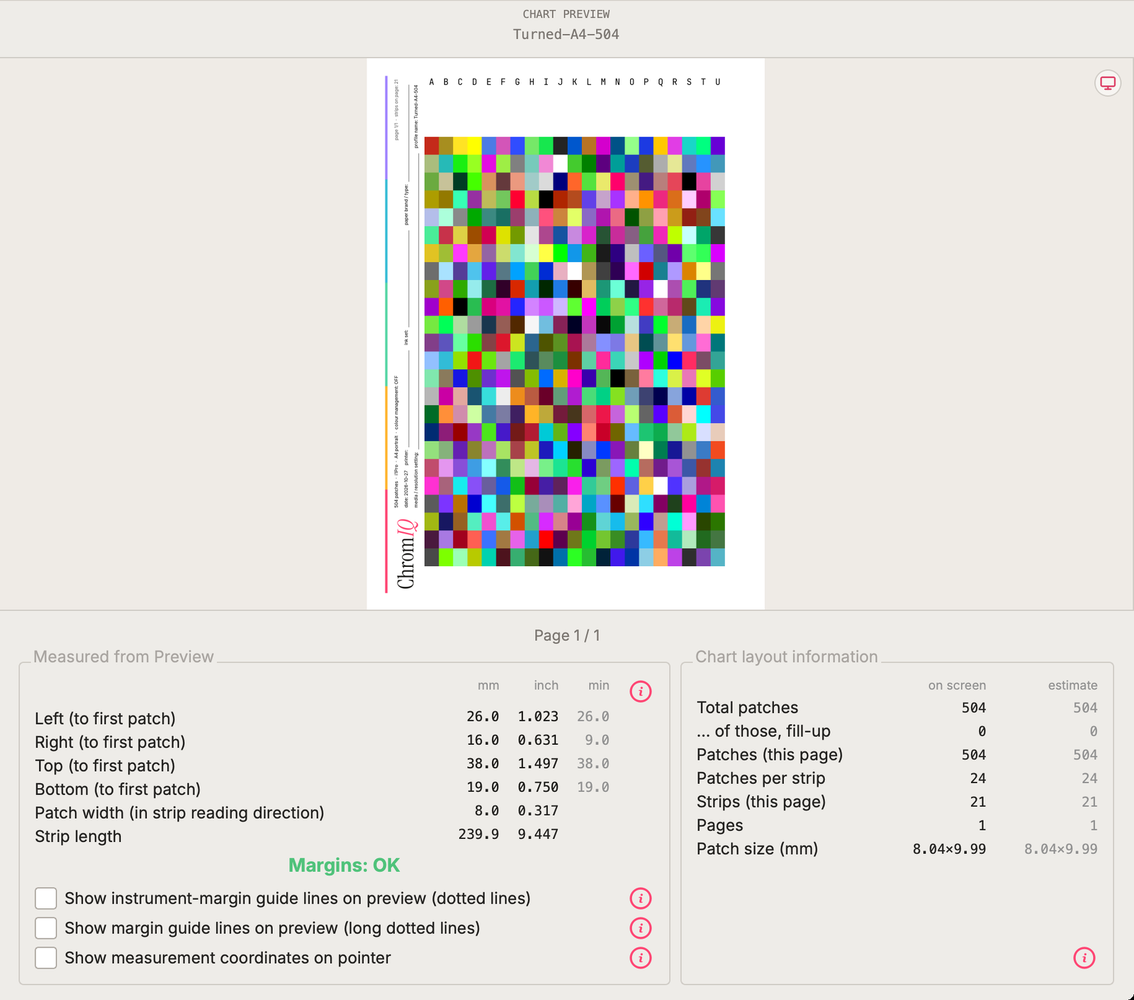The image size is (1134, 1000).
Task: Click the chart page preview thumbnail
Action: click(566, 333)
